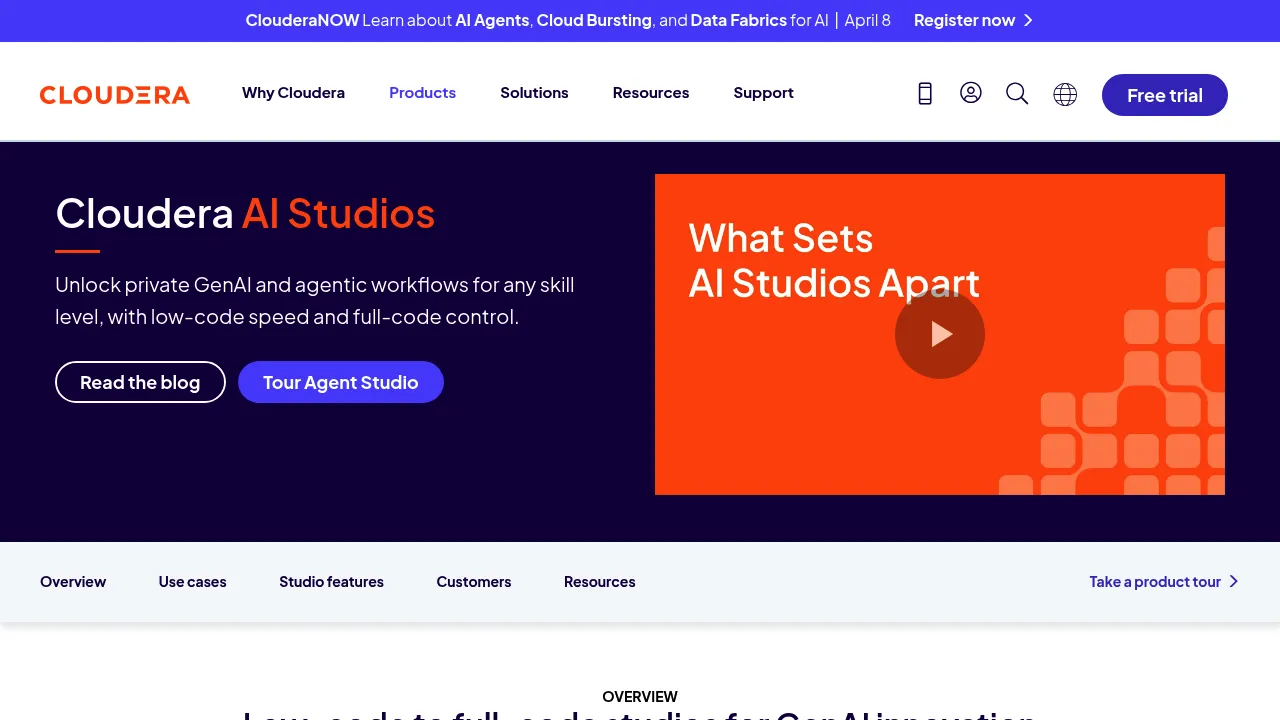Click the Cloudera logo

[x=115, y=95]
